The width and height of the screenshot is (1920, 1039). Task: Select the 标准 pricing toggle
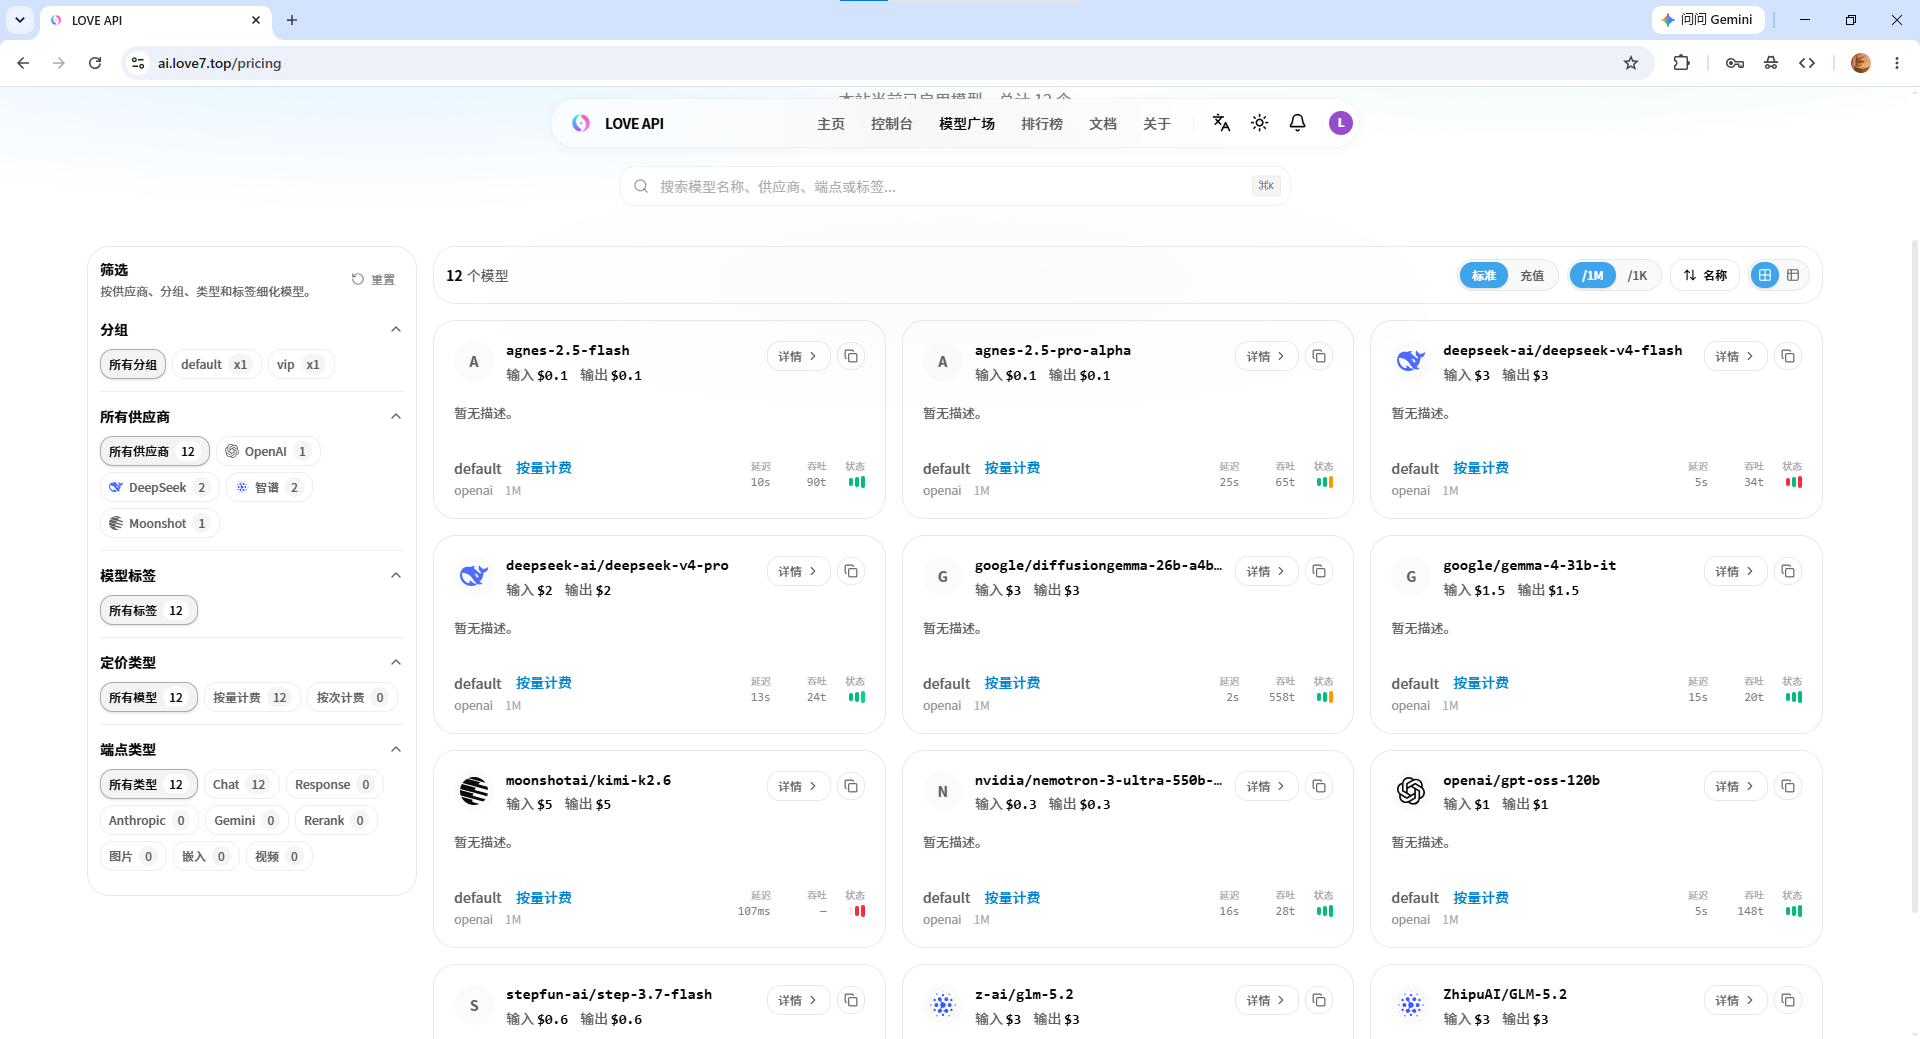1484,275
